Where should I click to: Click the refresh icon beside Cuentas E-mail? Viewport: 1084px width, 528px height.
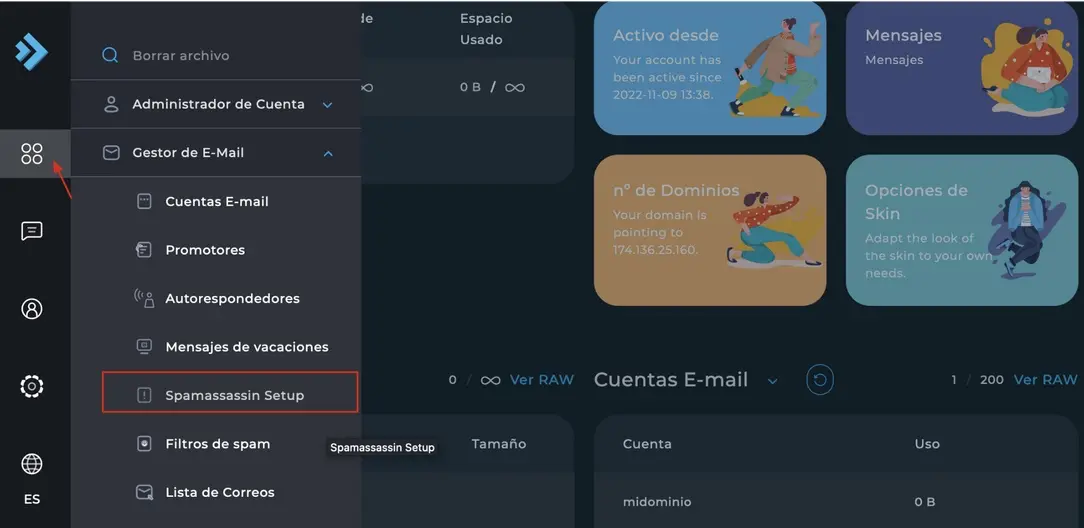(x=820, y=379)
